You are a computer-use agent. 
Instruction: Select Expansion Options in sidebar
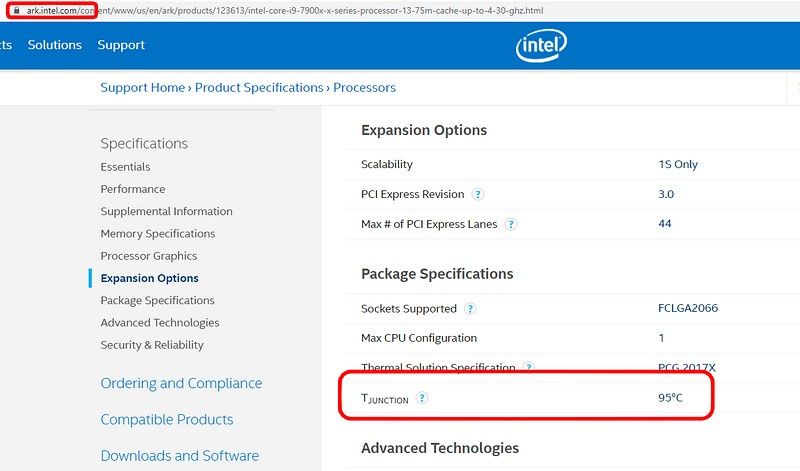coord(149,278)
